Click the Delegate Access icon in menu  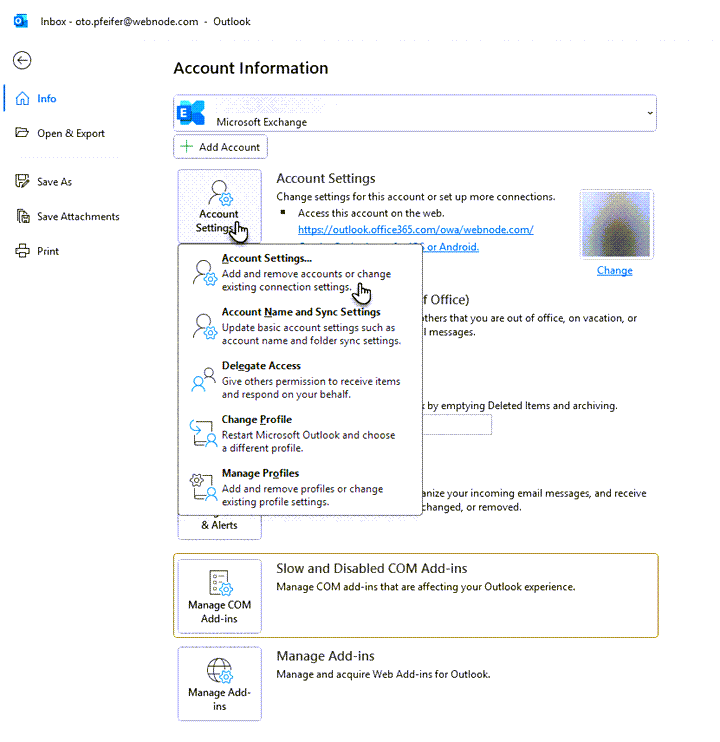204,380
